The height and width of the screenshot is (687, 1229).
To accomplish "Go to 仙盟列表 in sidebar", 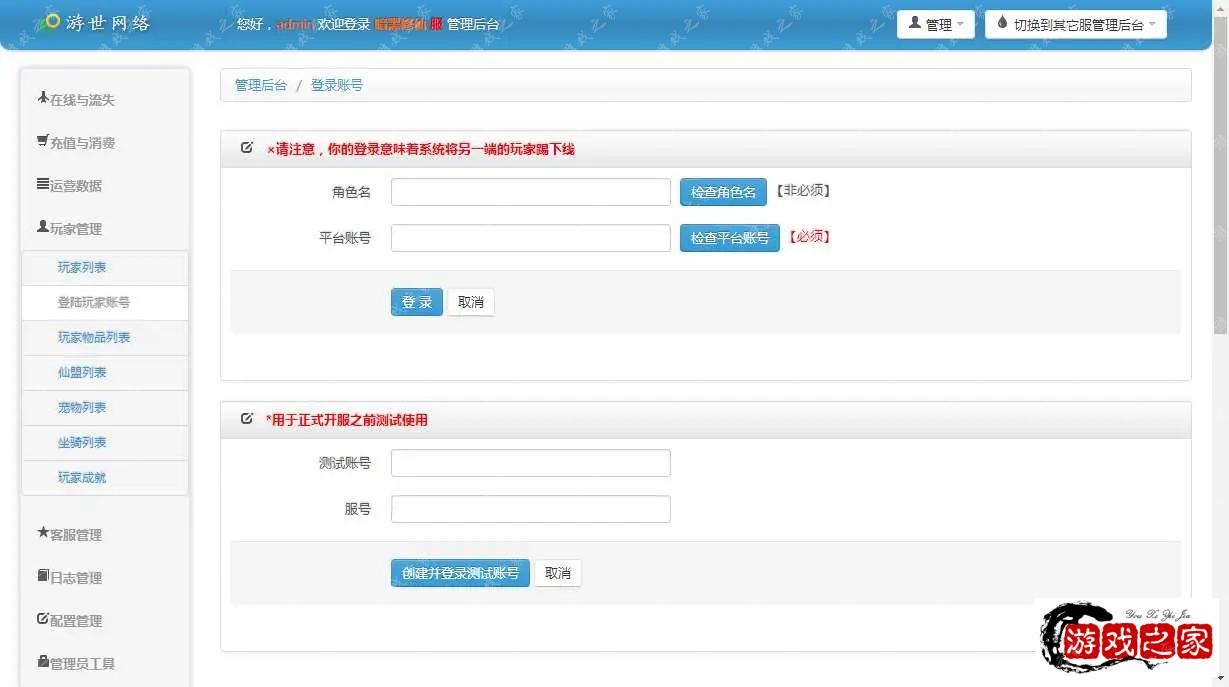I will 82,373.
